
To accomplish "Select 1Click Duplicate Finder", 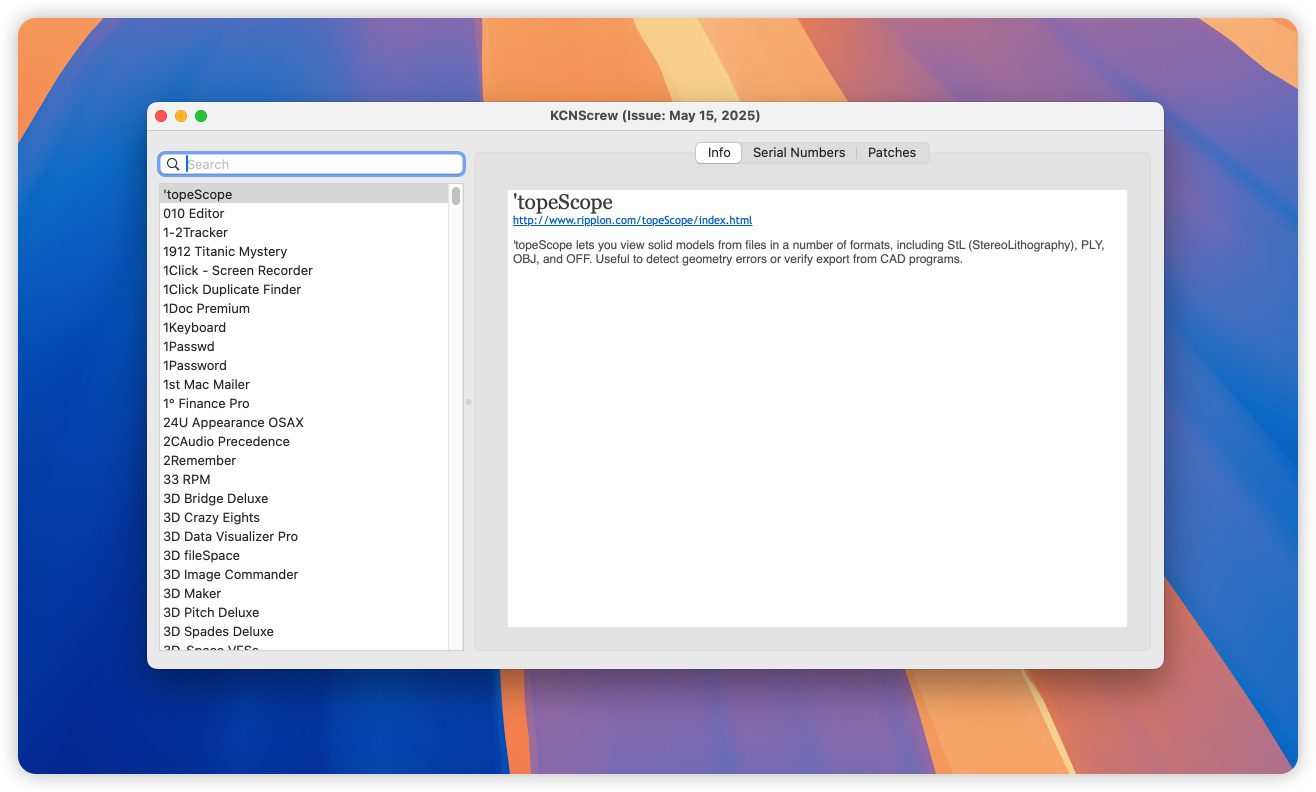I will [305, 289].
